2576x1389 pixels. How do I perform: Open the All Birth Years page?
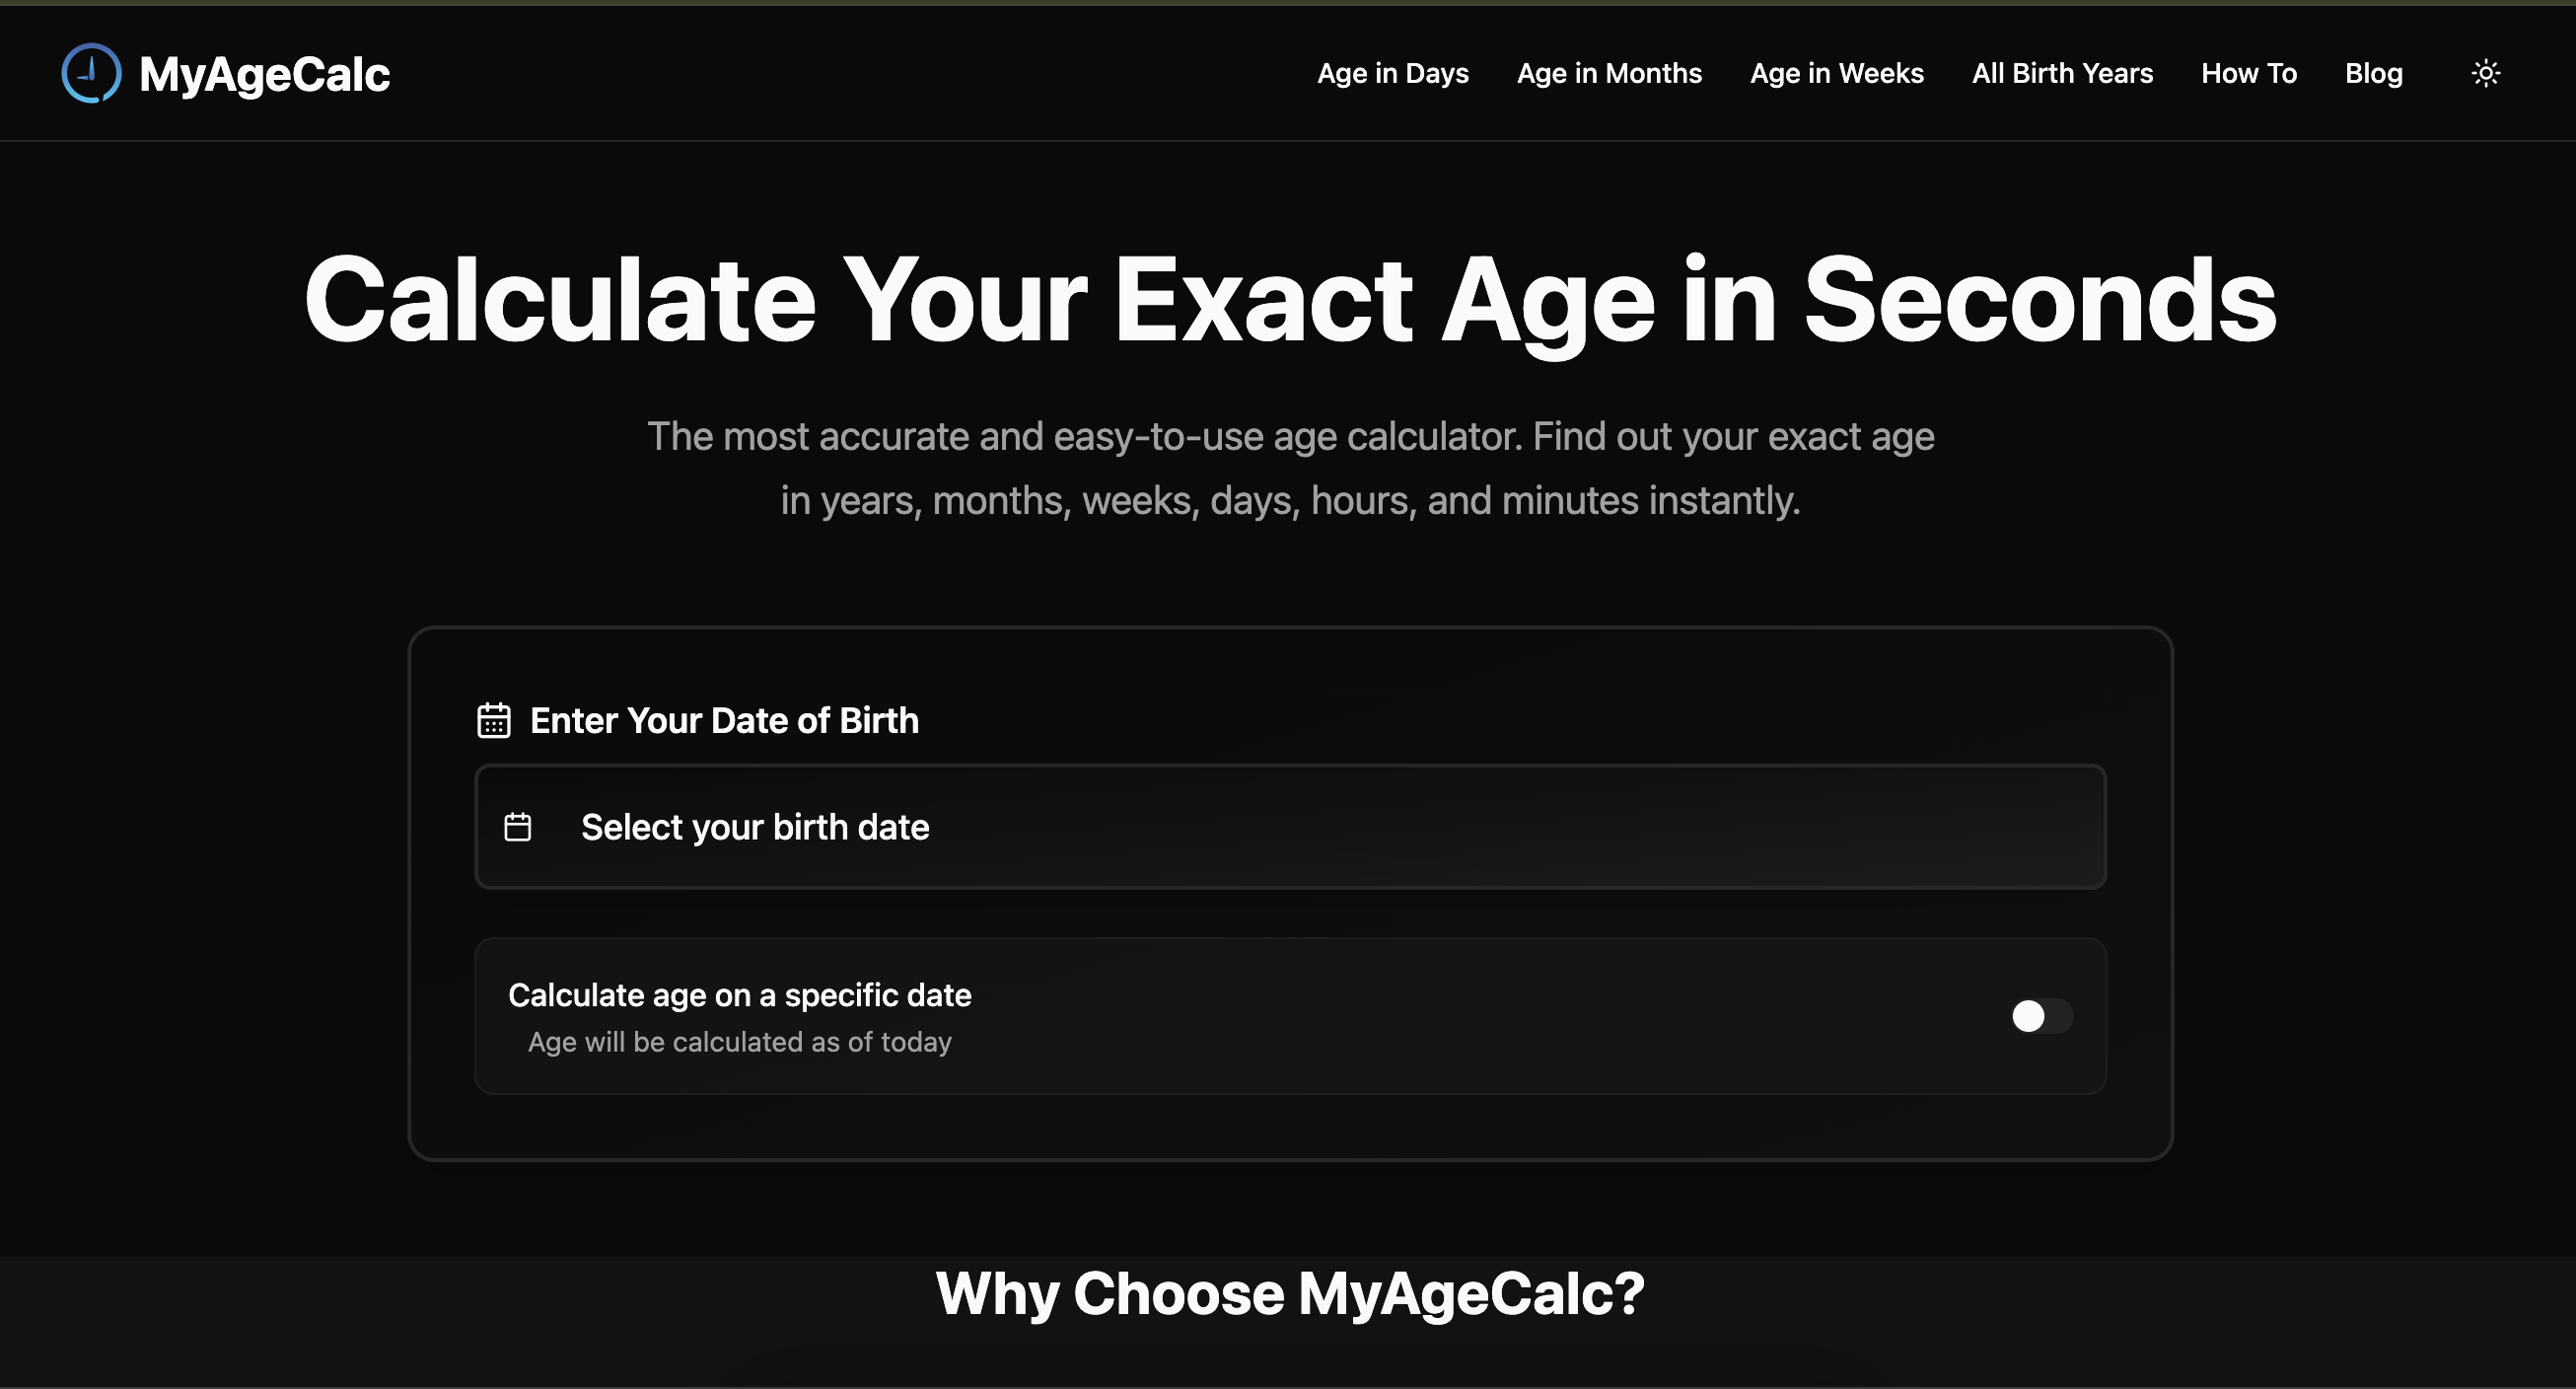tap(2062, 73)
